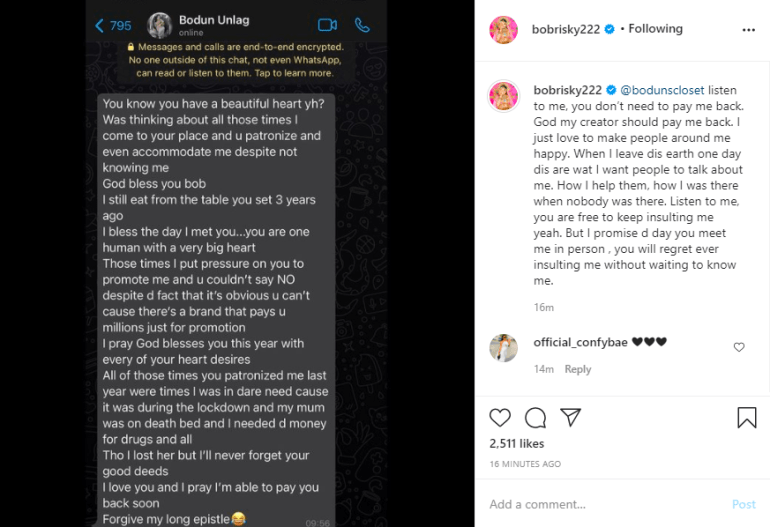Screen dimensions: 770x527
Task: Like the official_confybae comment
Action: tap(739, 347)
